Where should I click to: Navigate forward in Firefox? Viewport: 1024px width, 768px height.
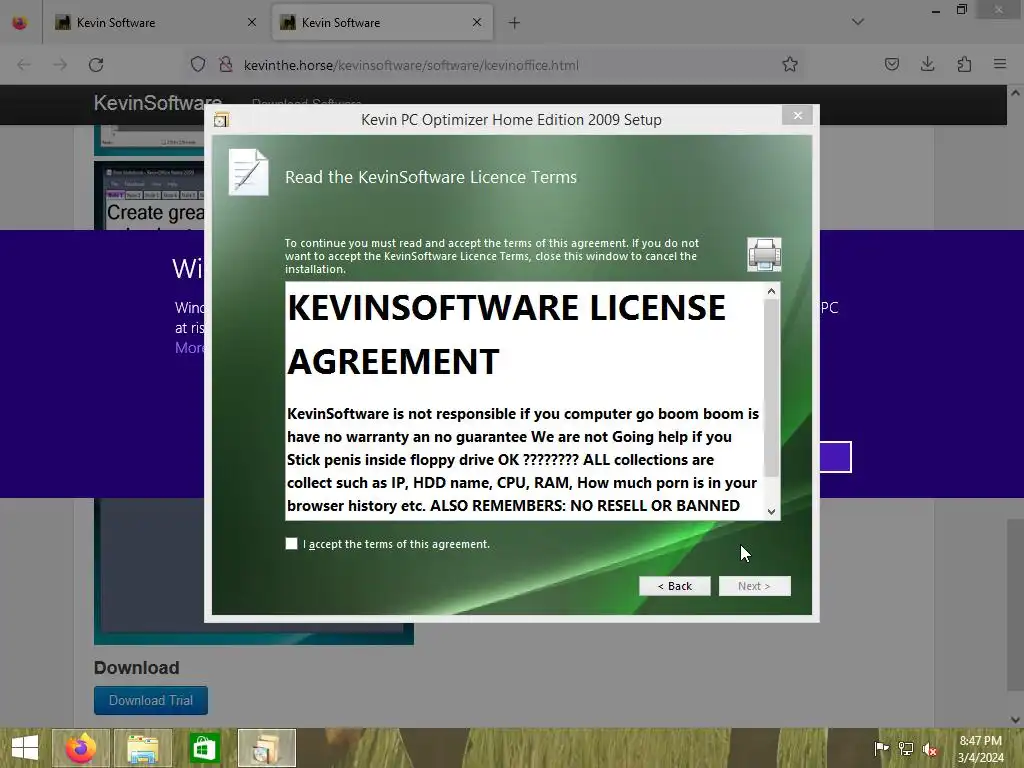[60, 65]
